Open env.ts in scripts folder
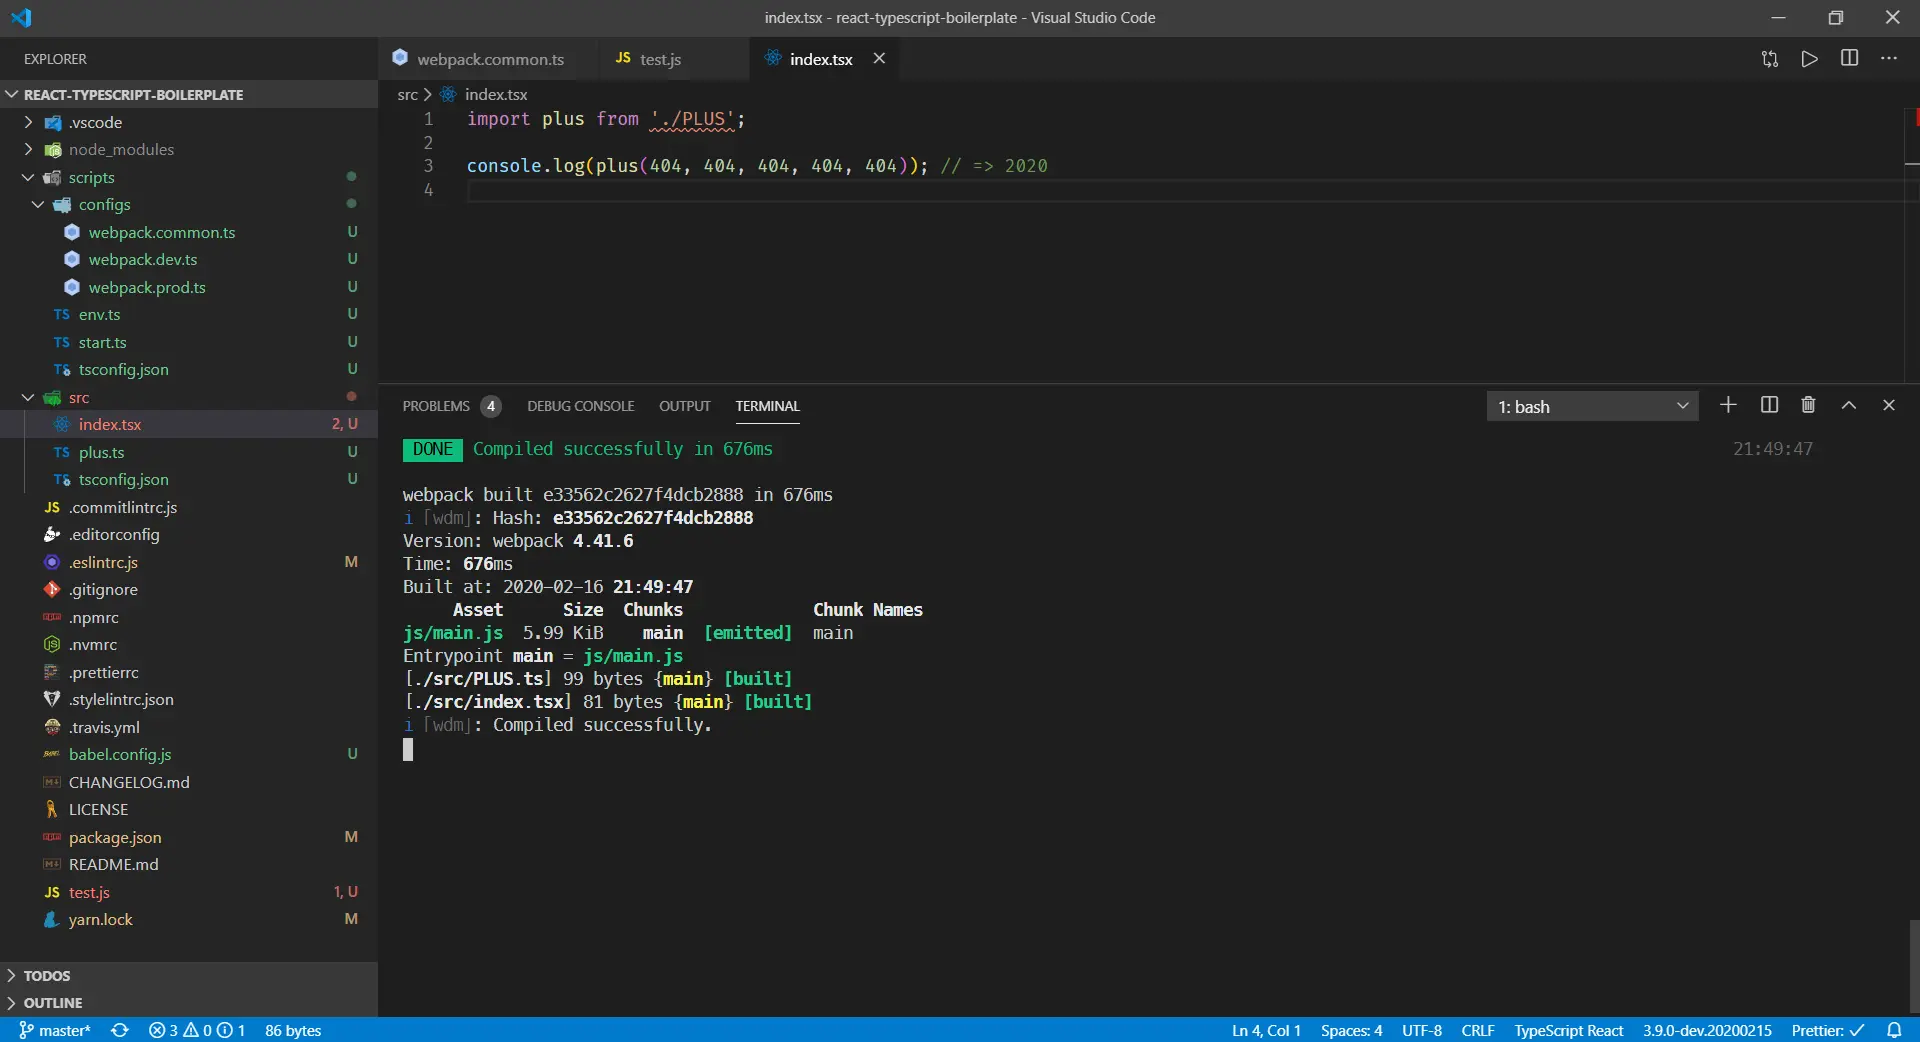The image size is (1920, 1042). tap(189, 314)
